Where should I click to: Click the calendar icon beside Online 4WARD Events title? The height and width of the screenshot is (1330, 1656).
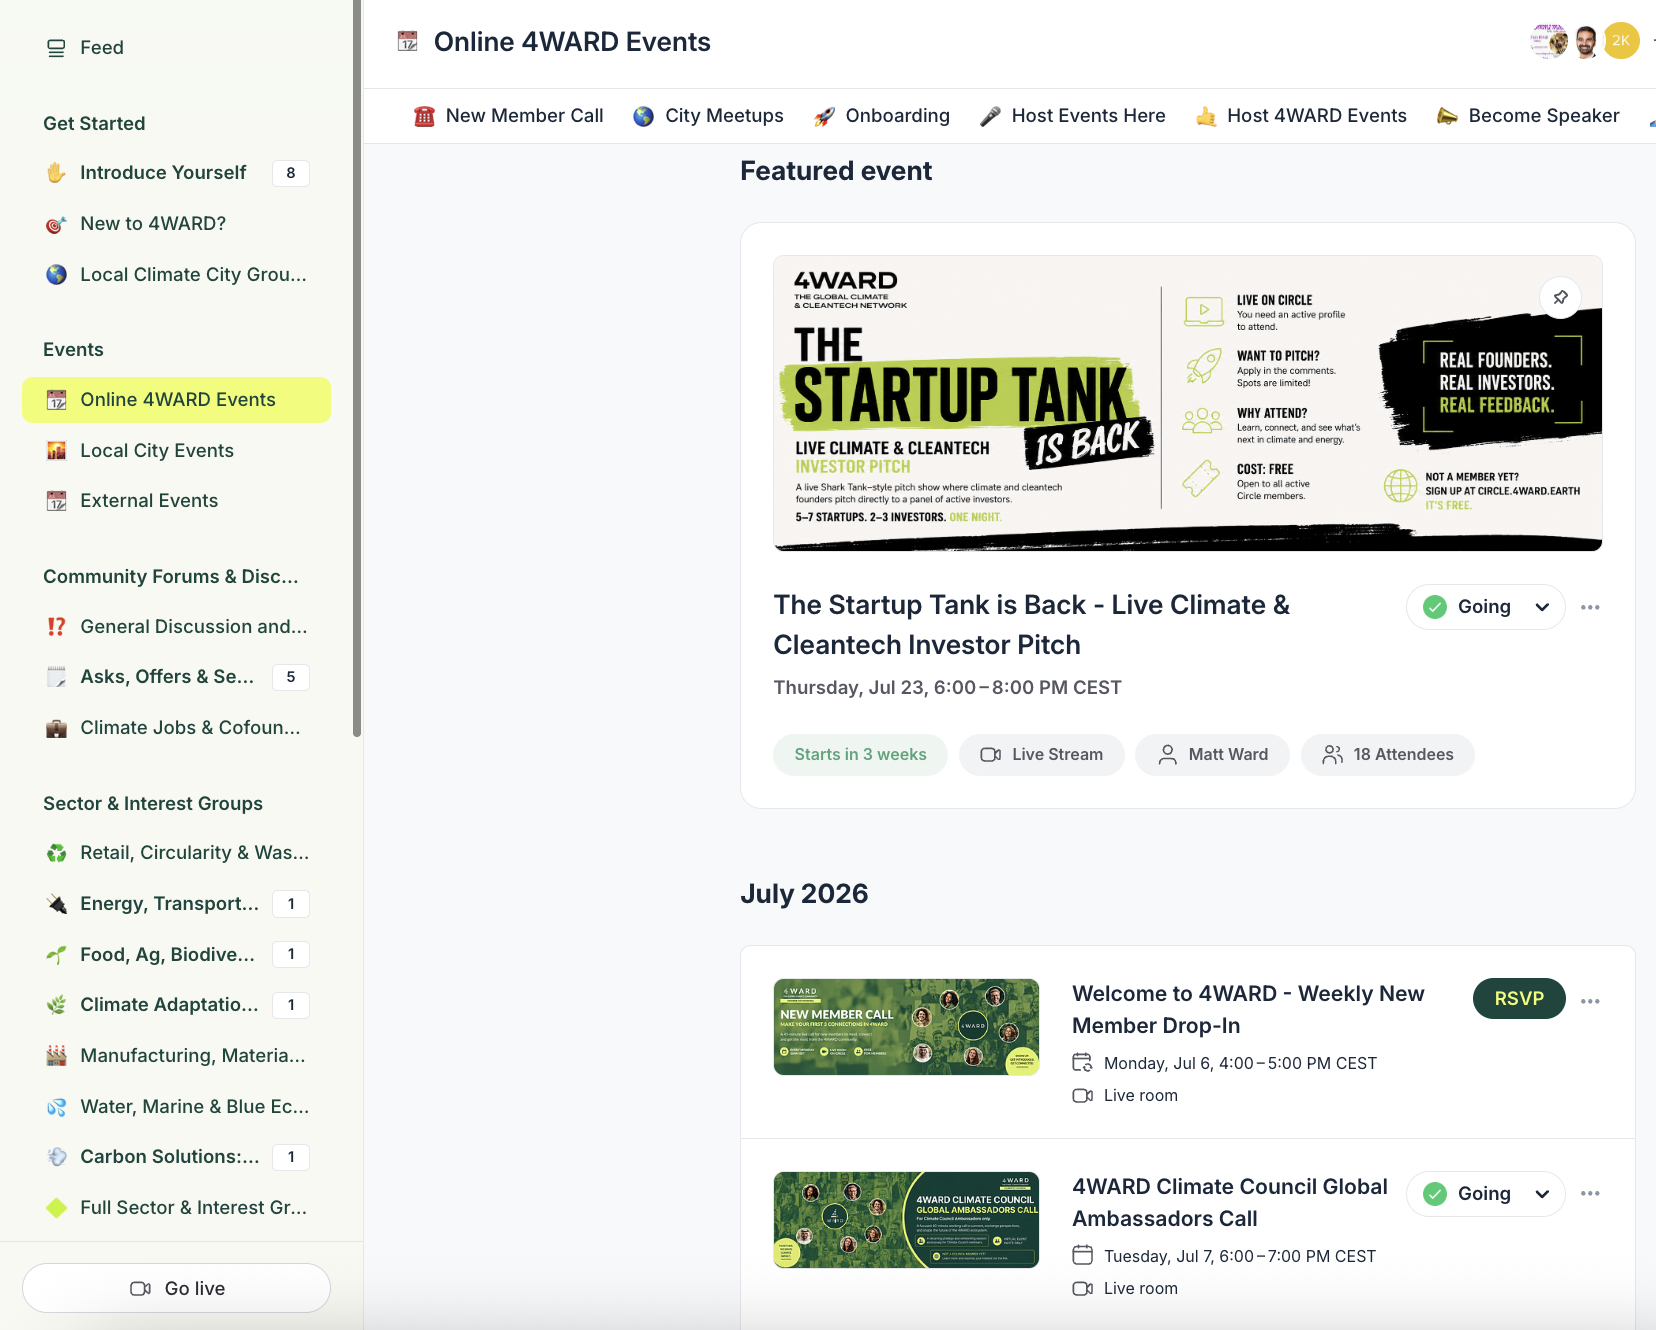coord(407,42)
